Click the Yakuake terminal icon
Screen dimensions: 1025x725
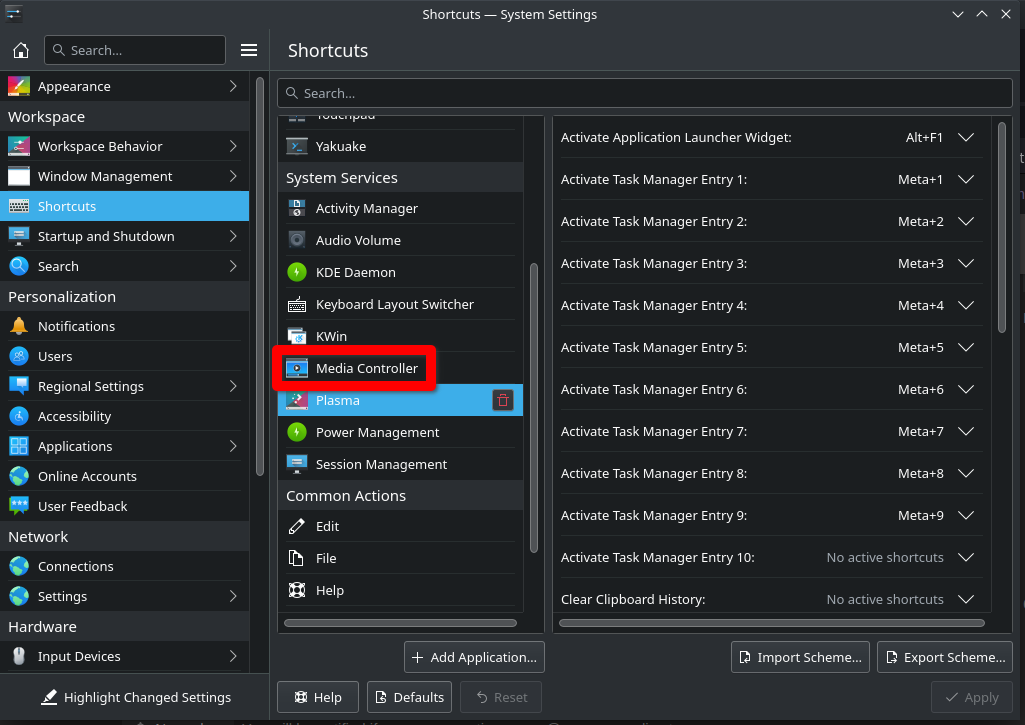click(x=297, y=146)
